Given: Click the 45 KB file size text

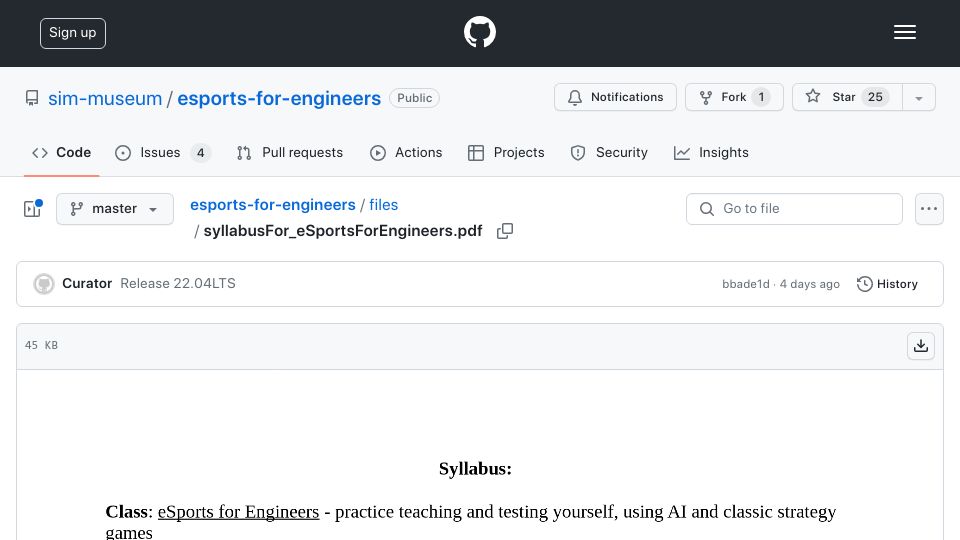Looking at the screenshot, I should coord(41,345).
